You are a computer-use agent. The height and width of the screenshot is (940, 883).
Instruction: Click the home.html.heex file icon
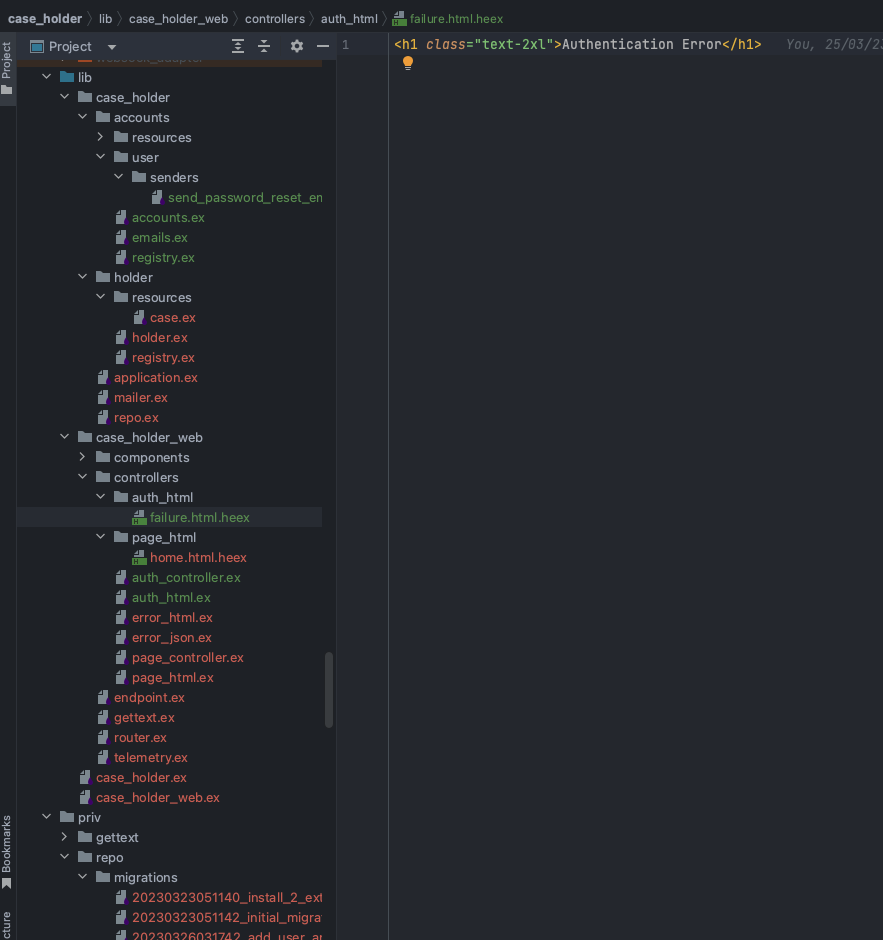[139, 558]
